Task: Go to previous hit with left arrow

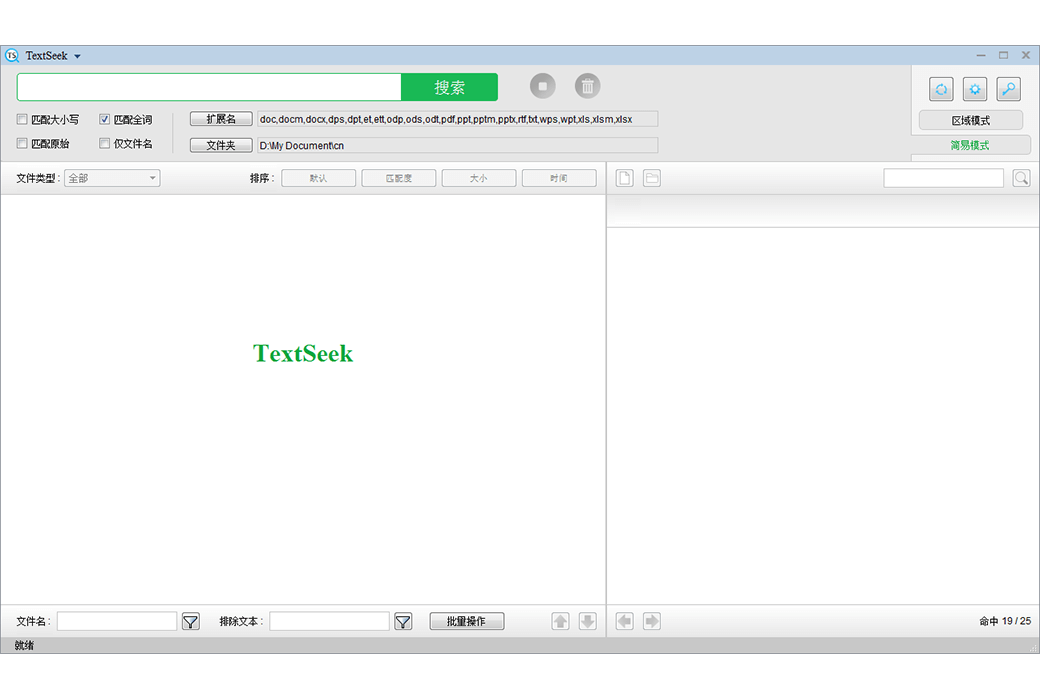Action: pos(625,622)
